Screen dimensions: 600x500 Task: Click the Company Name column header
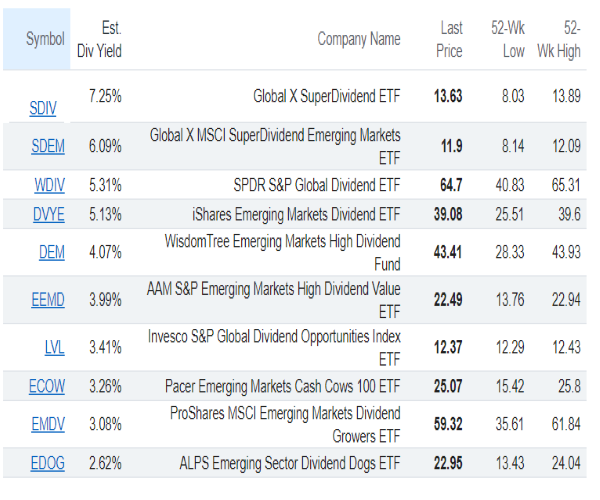click(358, 39)
